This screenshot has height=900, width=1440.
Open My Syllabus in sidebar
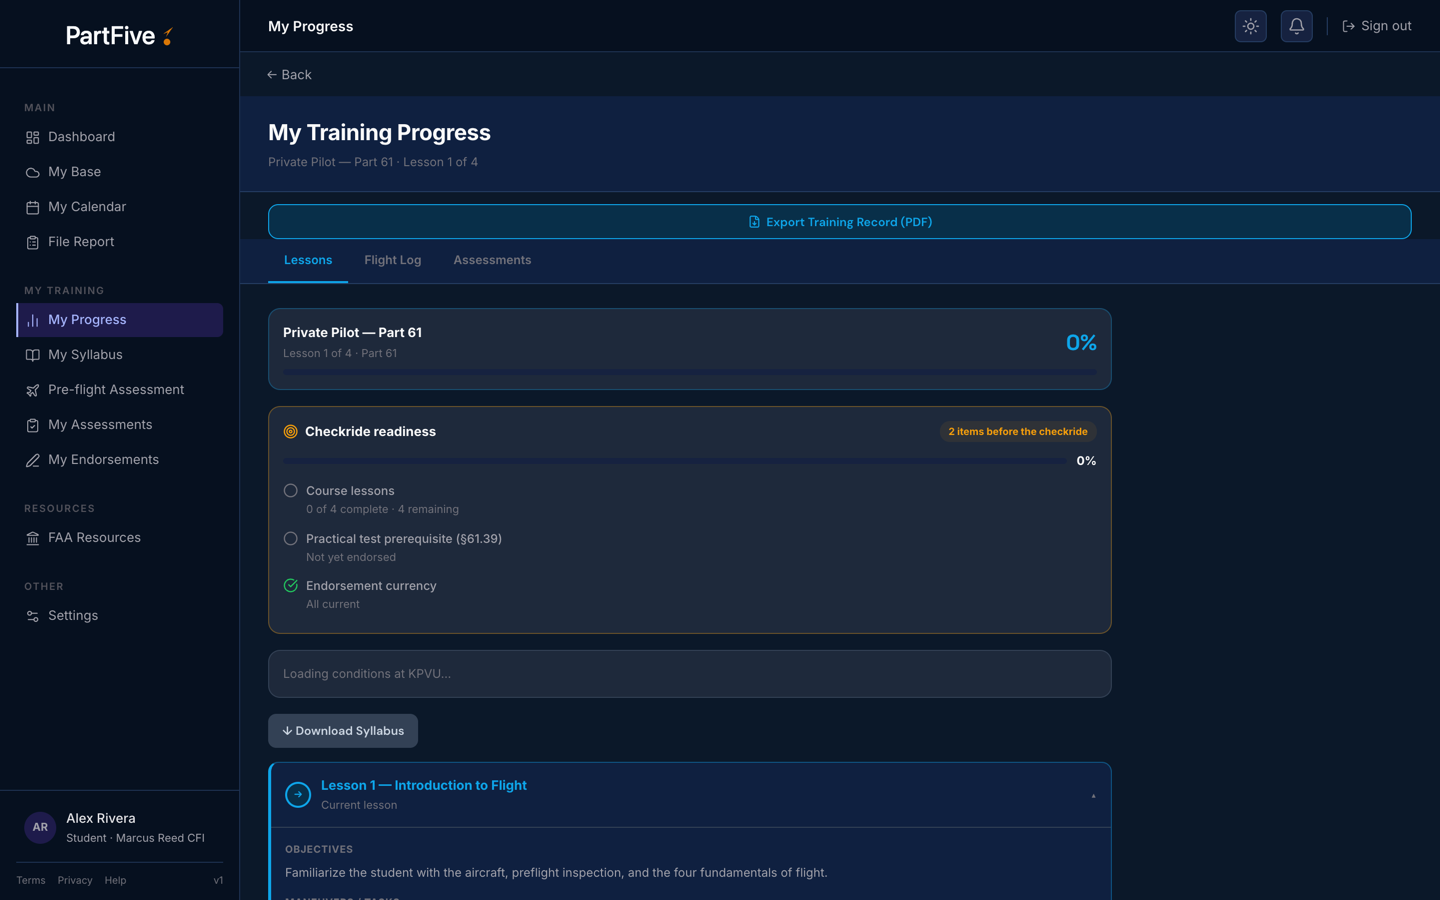coord(120,355)
